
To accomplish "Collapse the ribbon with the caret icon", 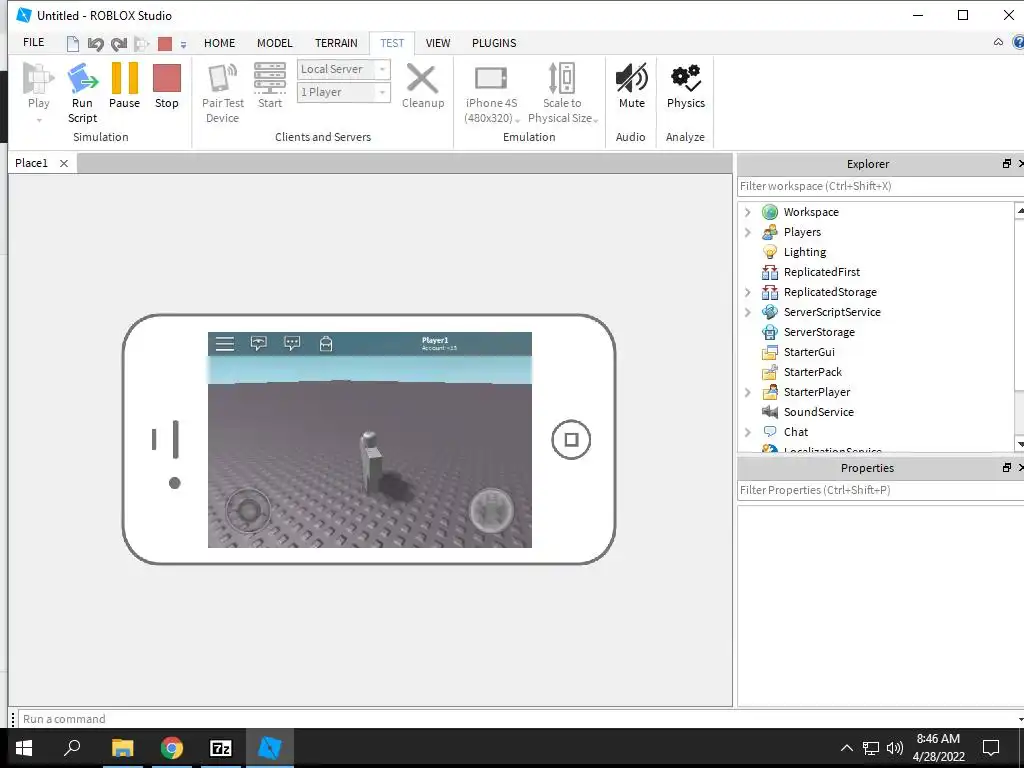I will point(998,42).
